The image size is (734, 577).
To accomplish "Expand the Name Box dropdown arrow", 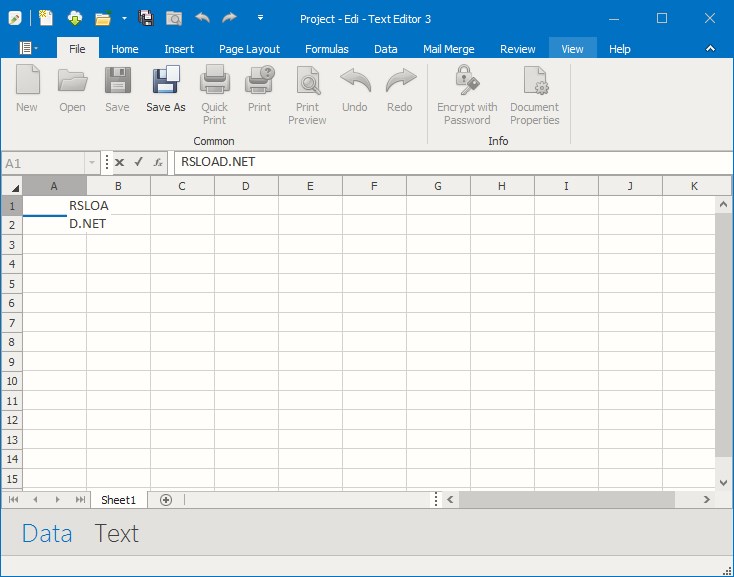I will [92, 162].
